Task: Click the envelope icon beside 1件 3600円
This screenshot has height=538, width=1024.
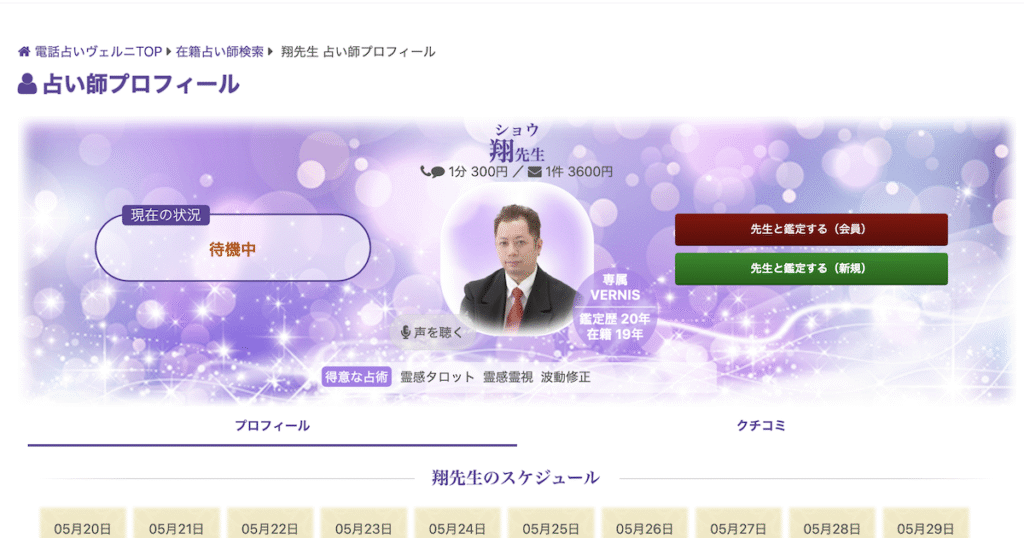Action: click(x=534, y=172)
